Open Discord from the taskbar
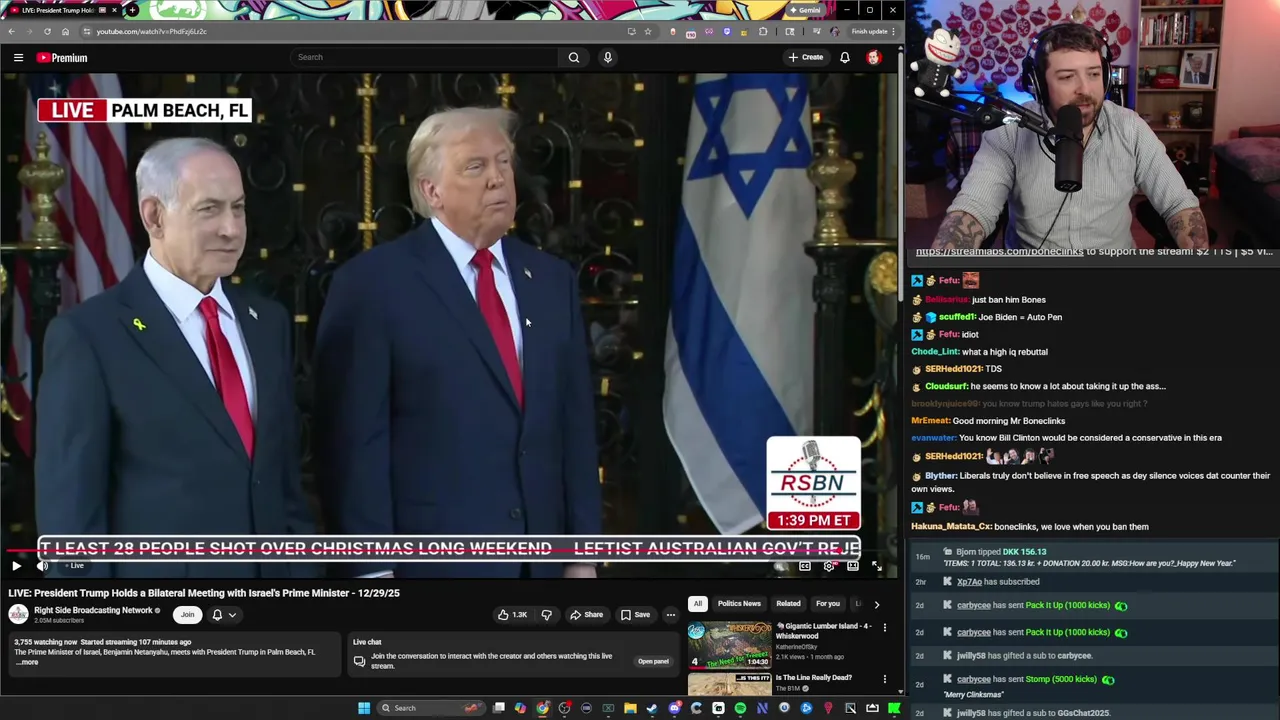Viewport: 1280px width, 720px height. pos(674,708)
